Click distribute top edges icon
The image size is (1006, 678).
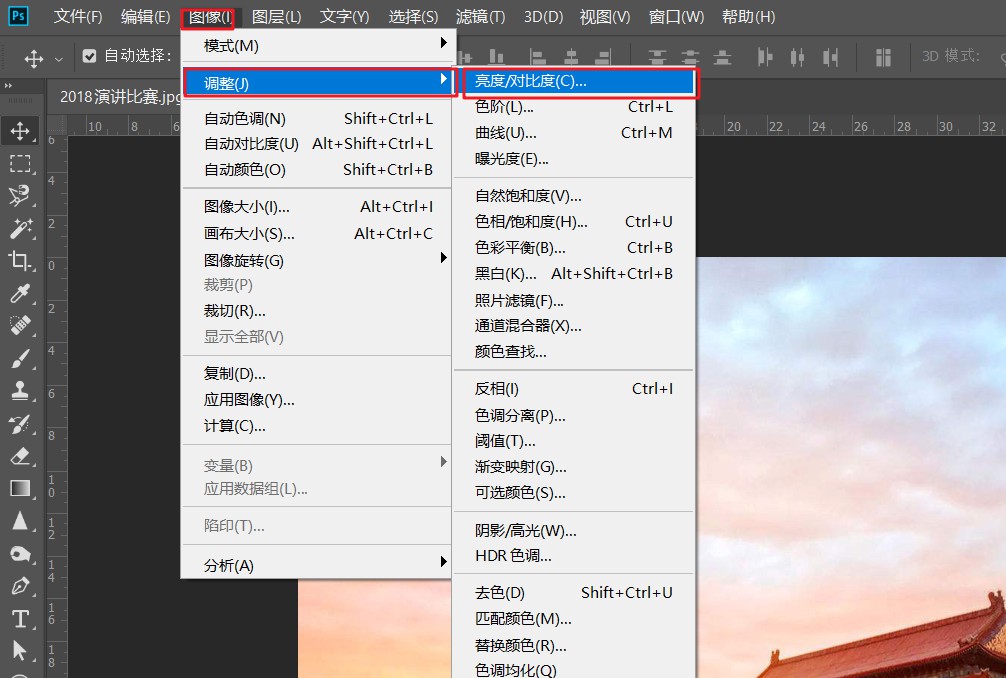[x=657, y=57]
